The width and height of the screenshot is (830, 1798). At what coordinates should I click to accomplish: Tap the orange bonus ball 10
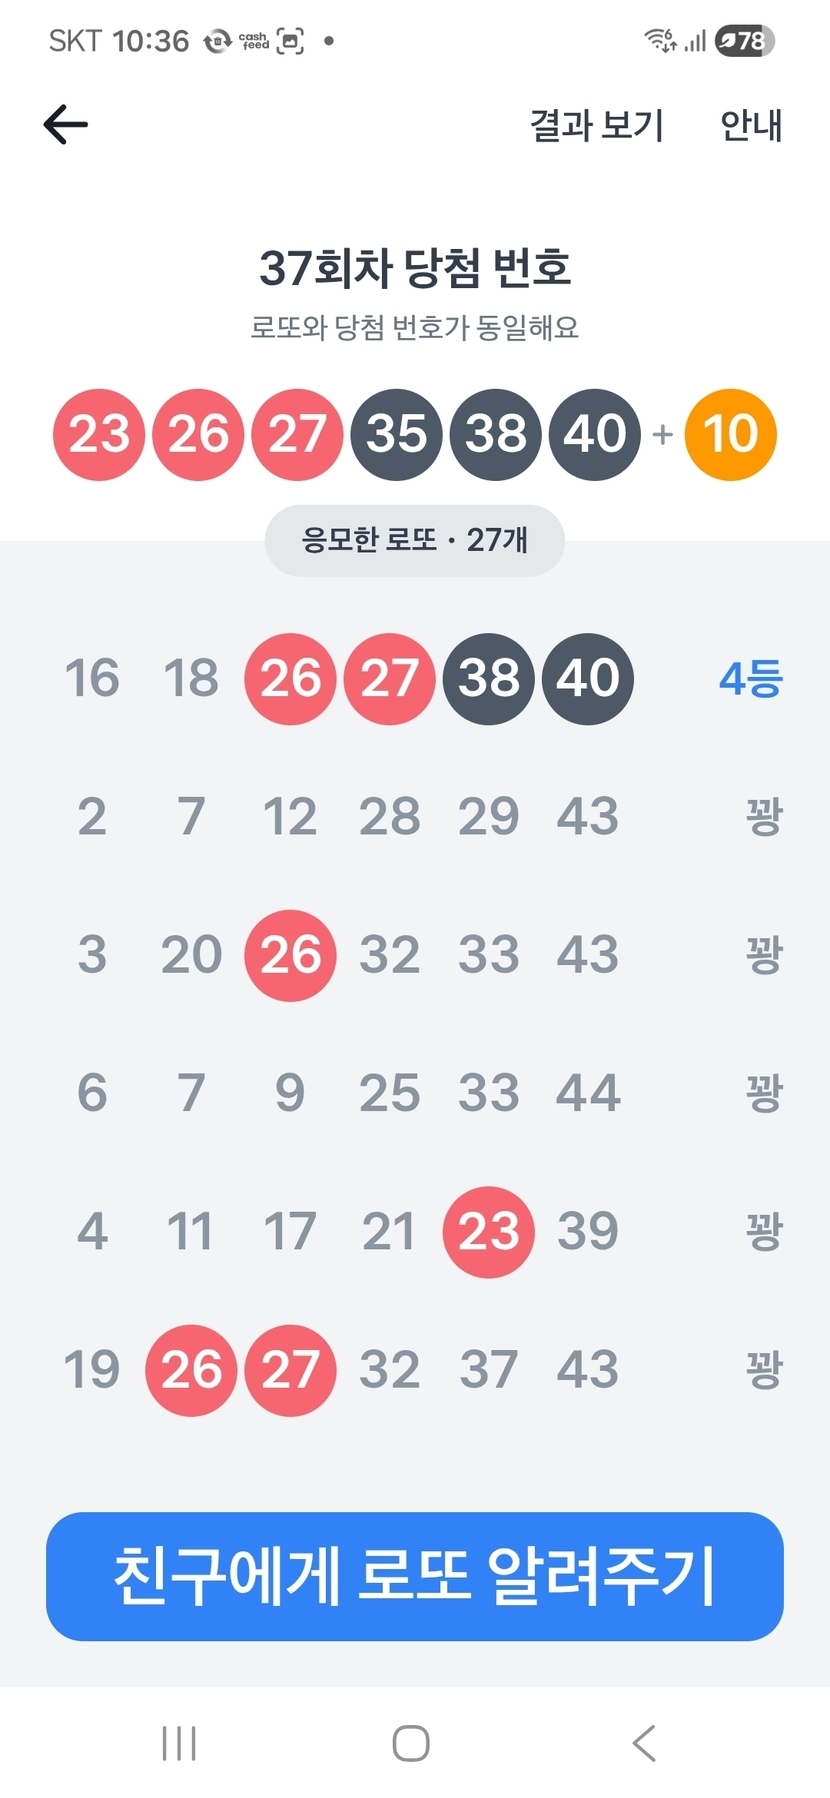(x=730, y=435)
